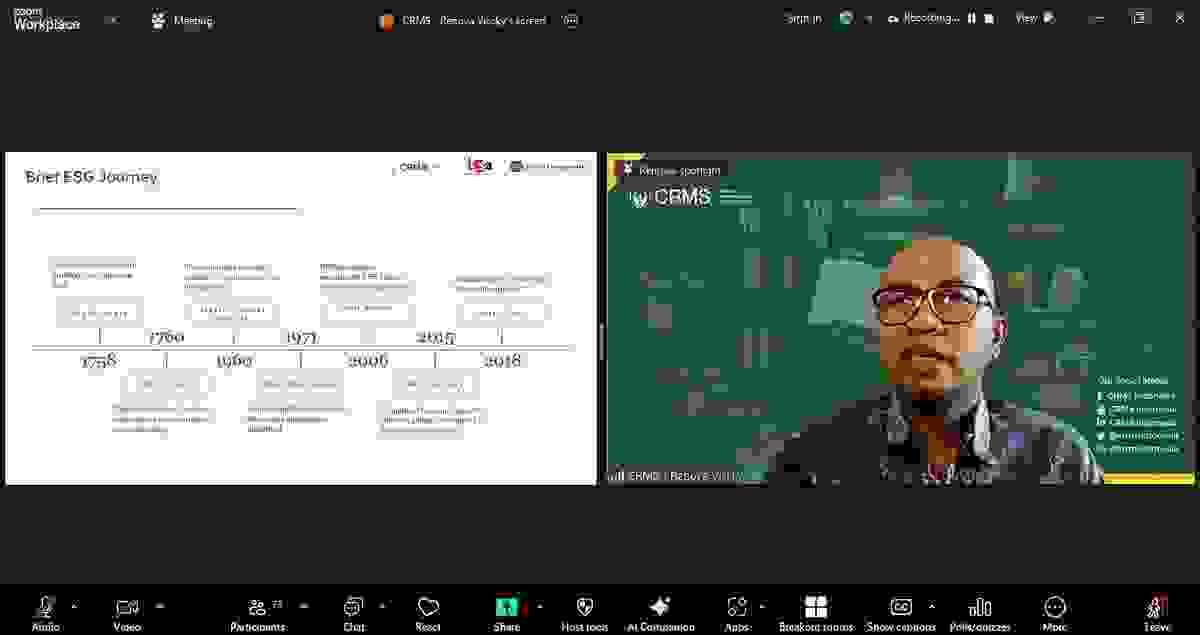Expand caret next to Show captions
The height and width of the screenshot is (635, 1200).
(932, 605)
